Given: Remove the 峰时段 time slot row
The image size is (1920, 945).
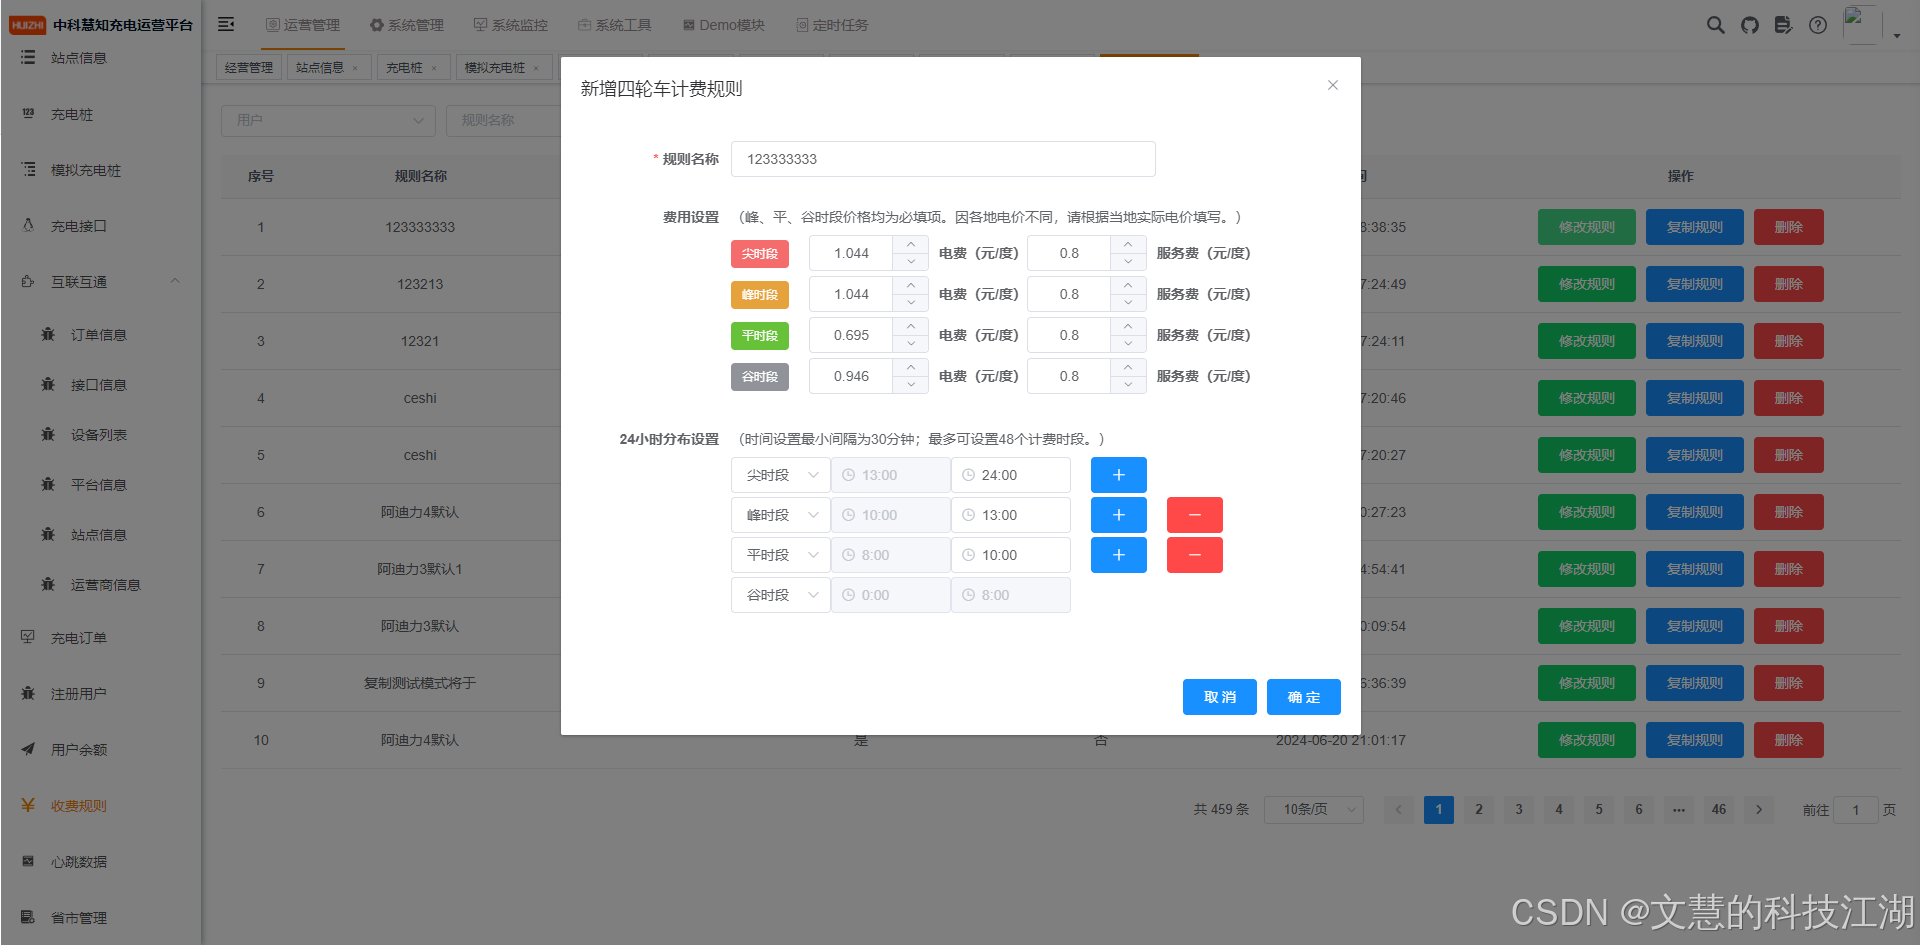Looking at the screenshot, I should coord(1194,515).
